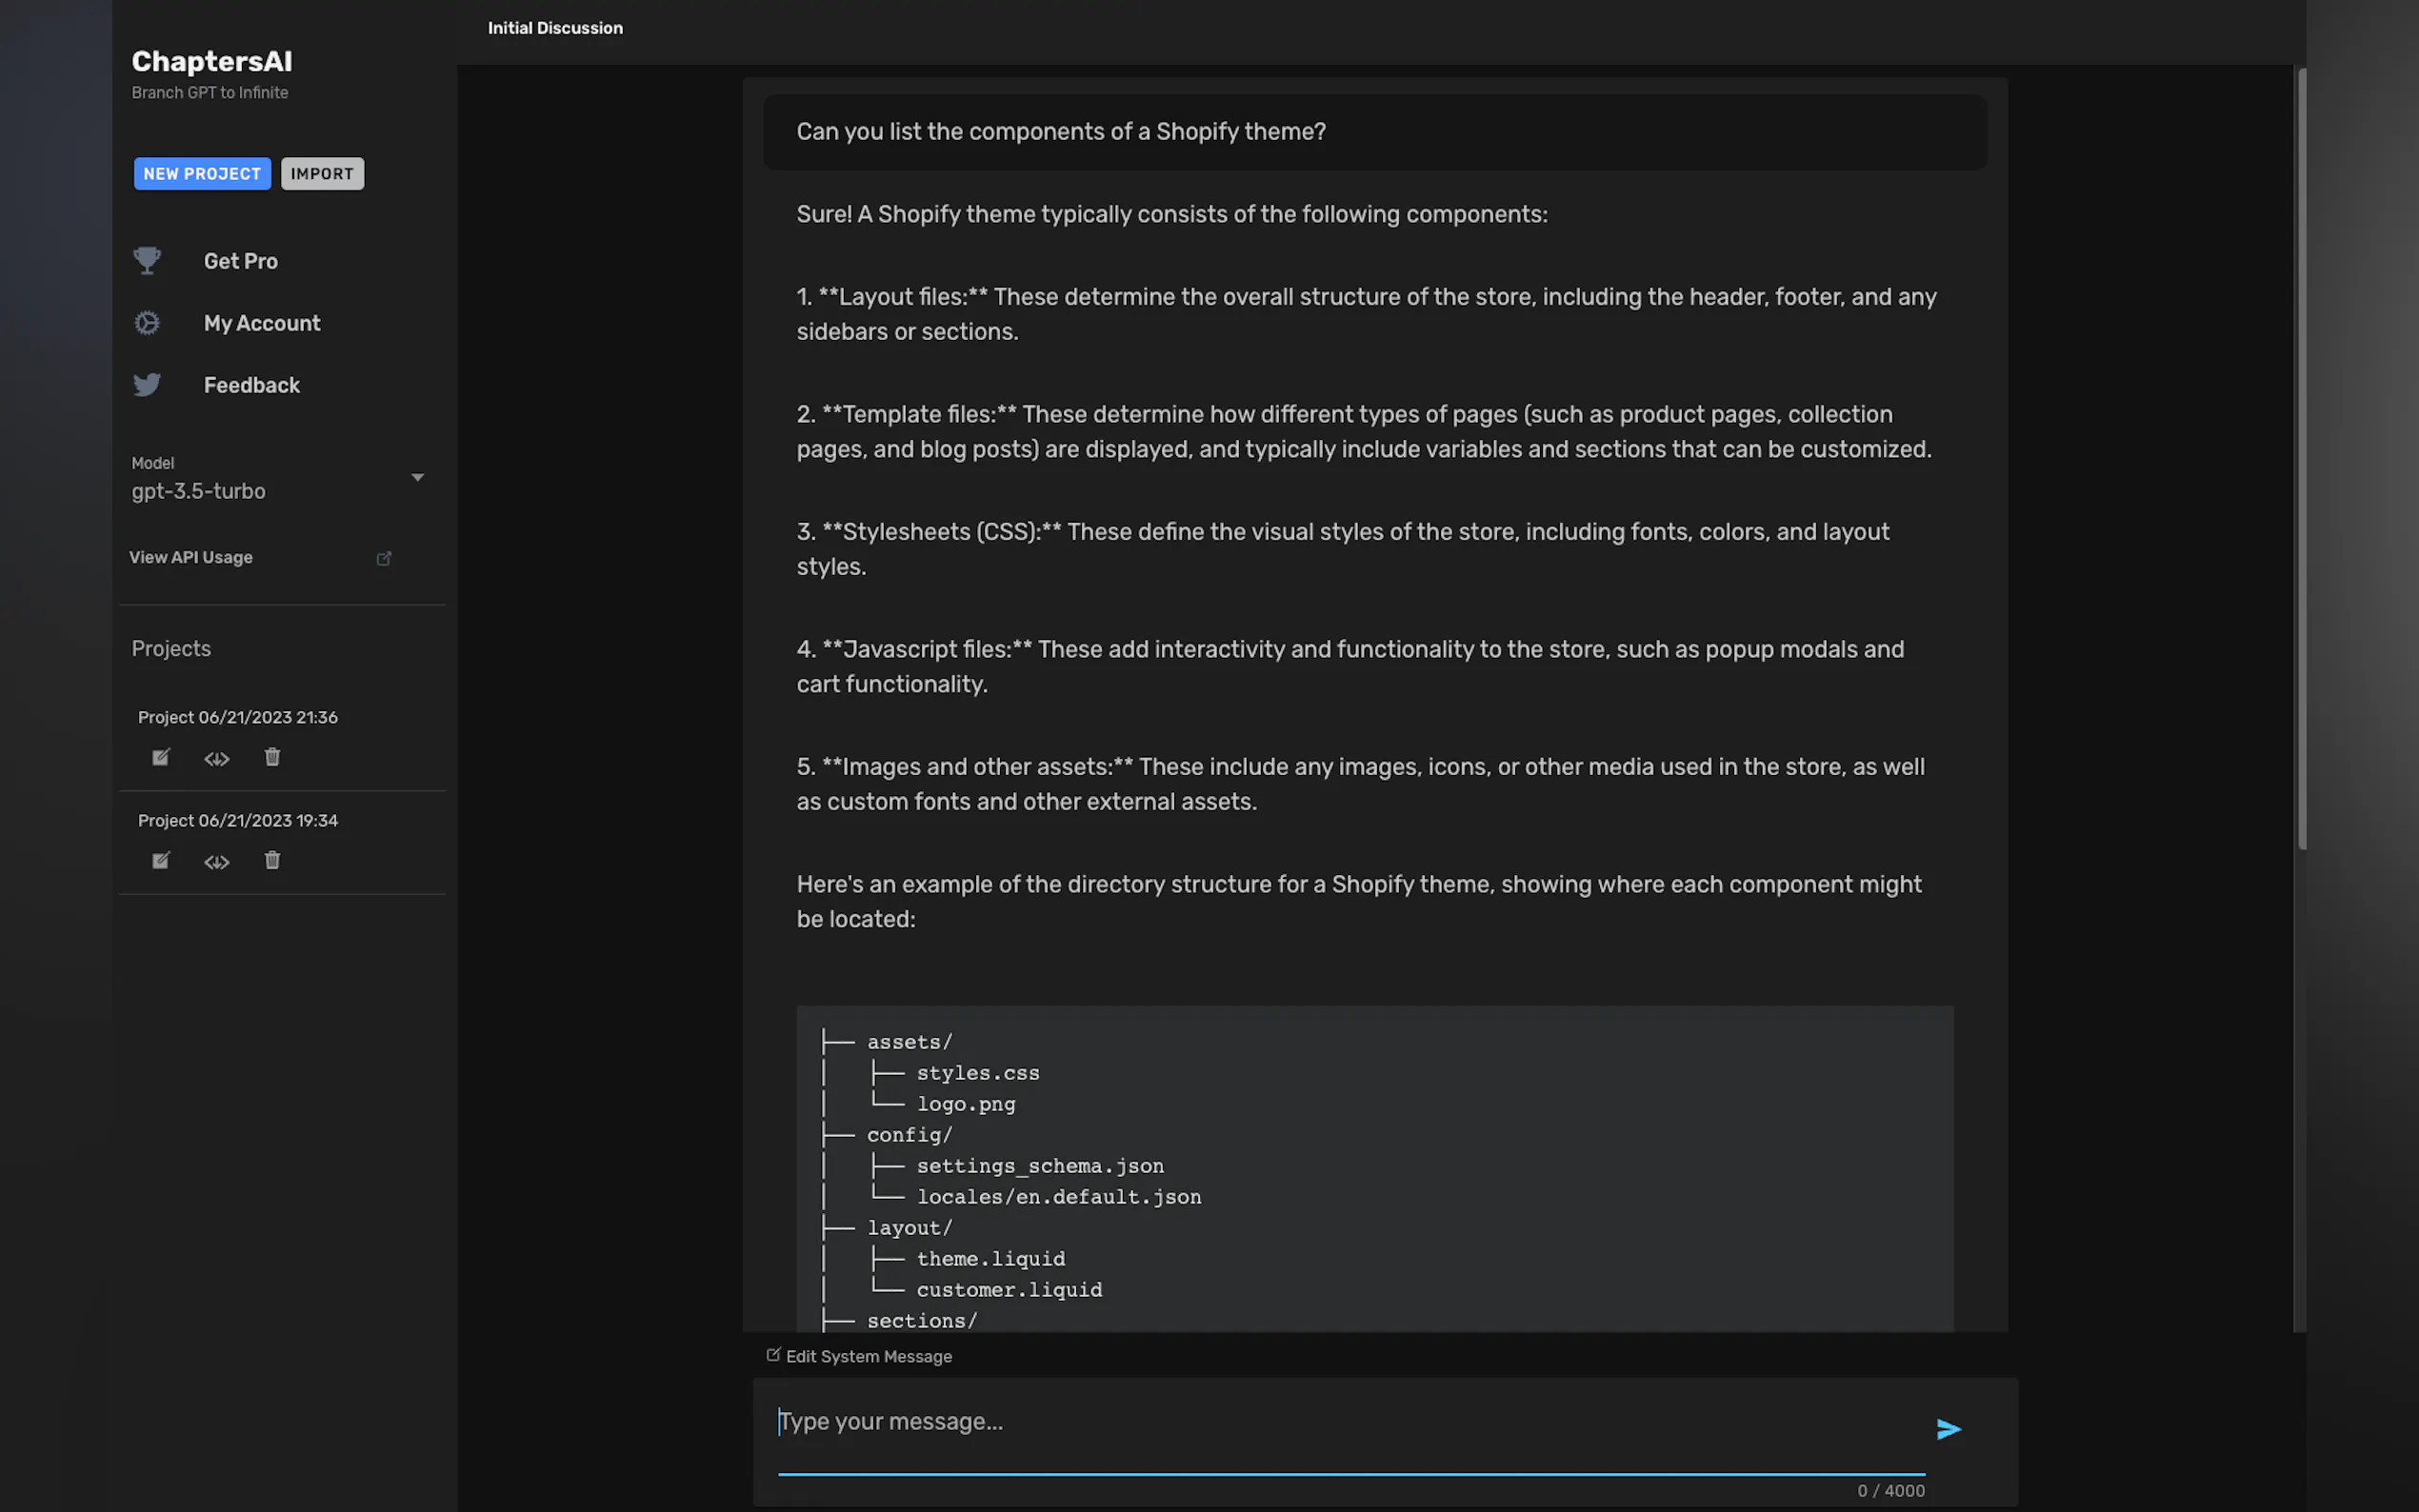Viewport: 2419px width, 1512px height.
Task: Click code icon for project 21:36
Action: 216,759
